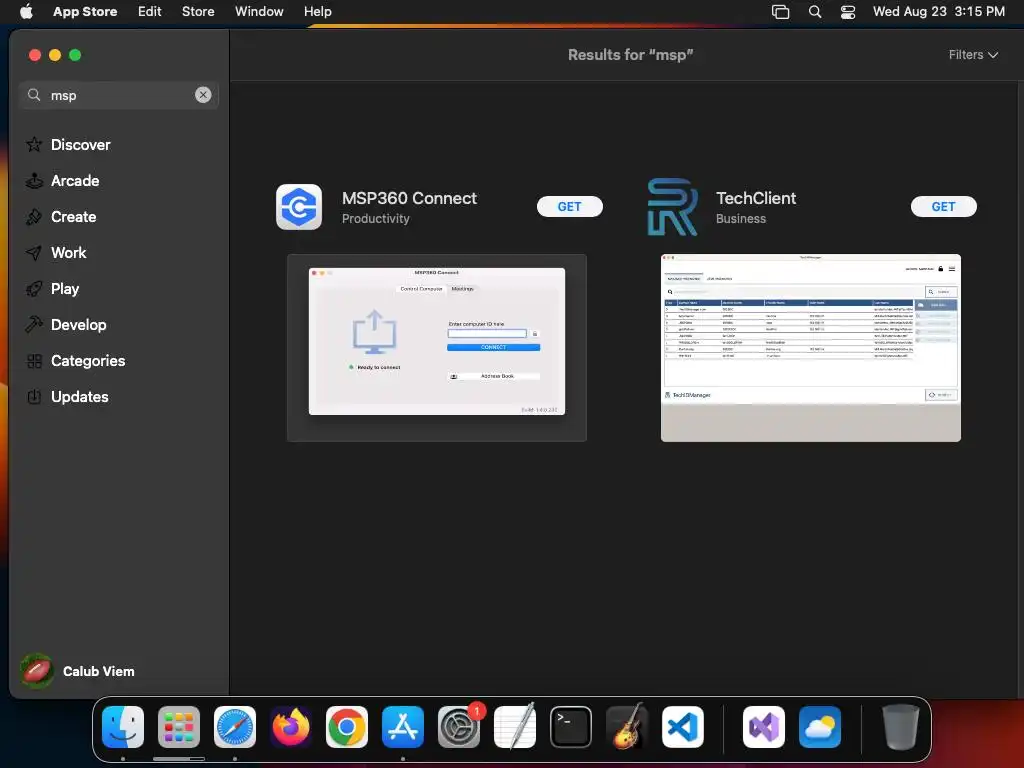This screenshot has height=768, width=1024.
Task: Open the TechClient app icon
Action: click(672, 206)
